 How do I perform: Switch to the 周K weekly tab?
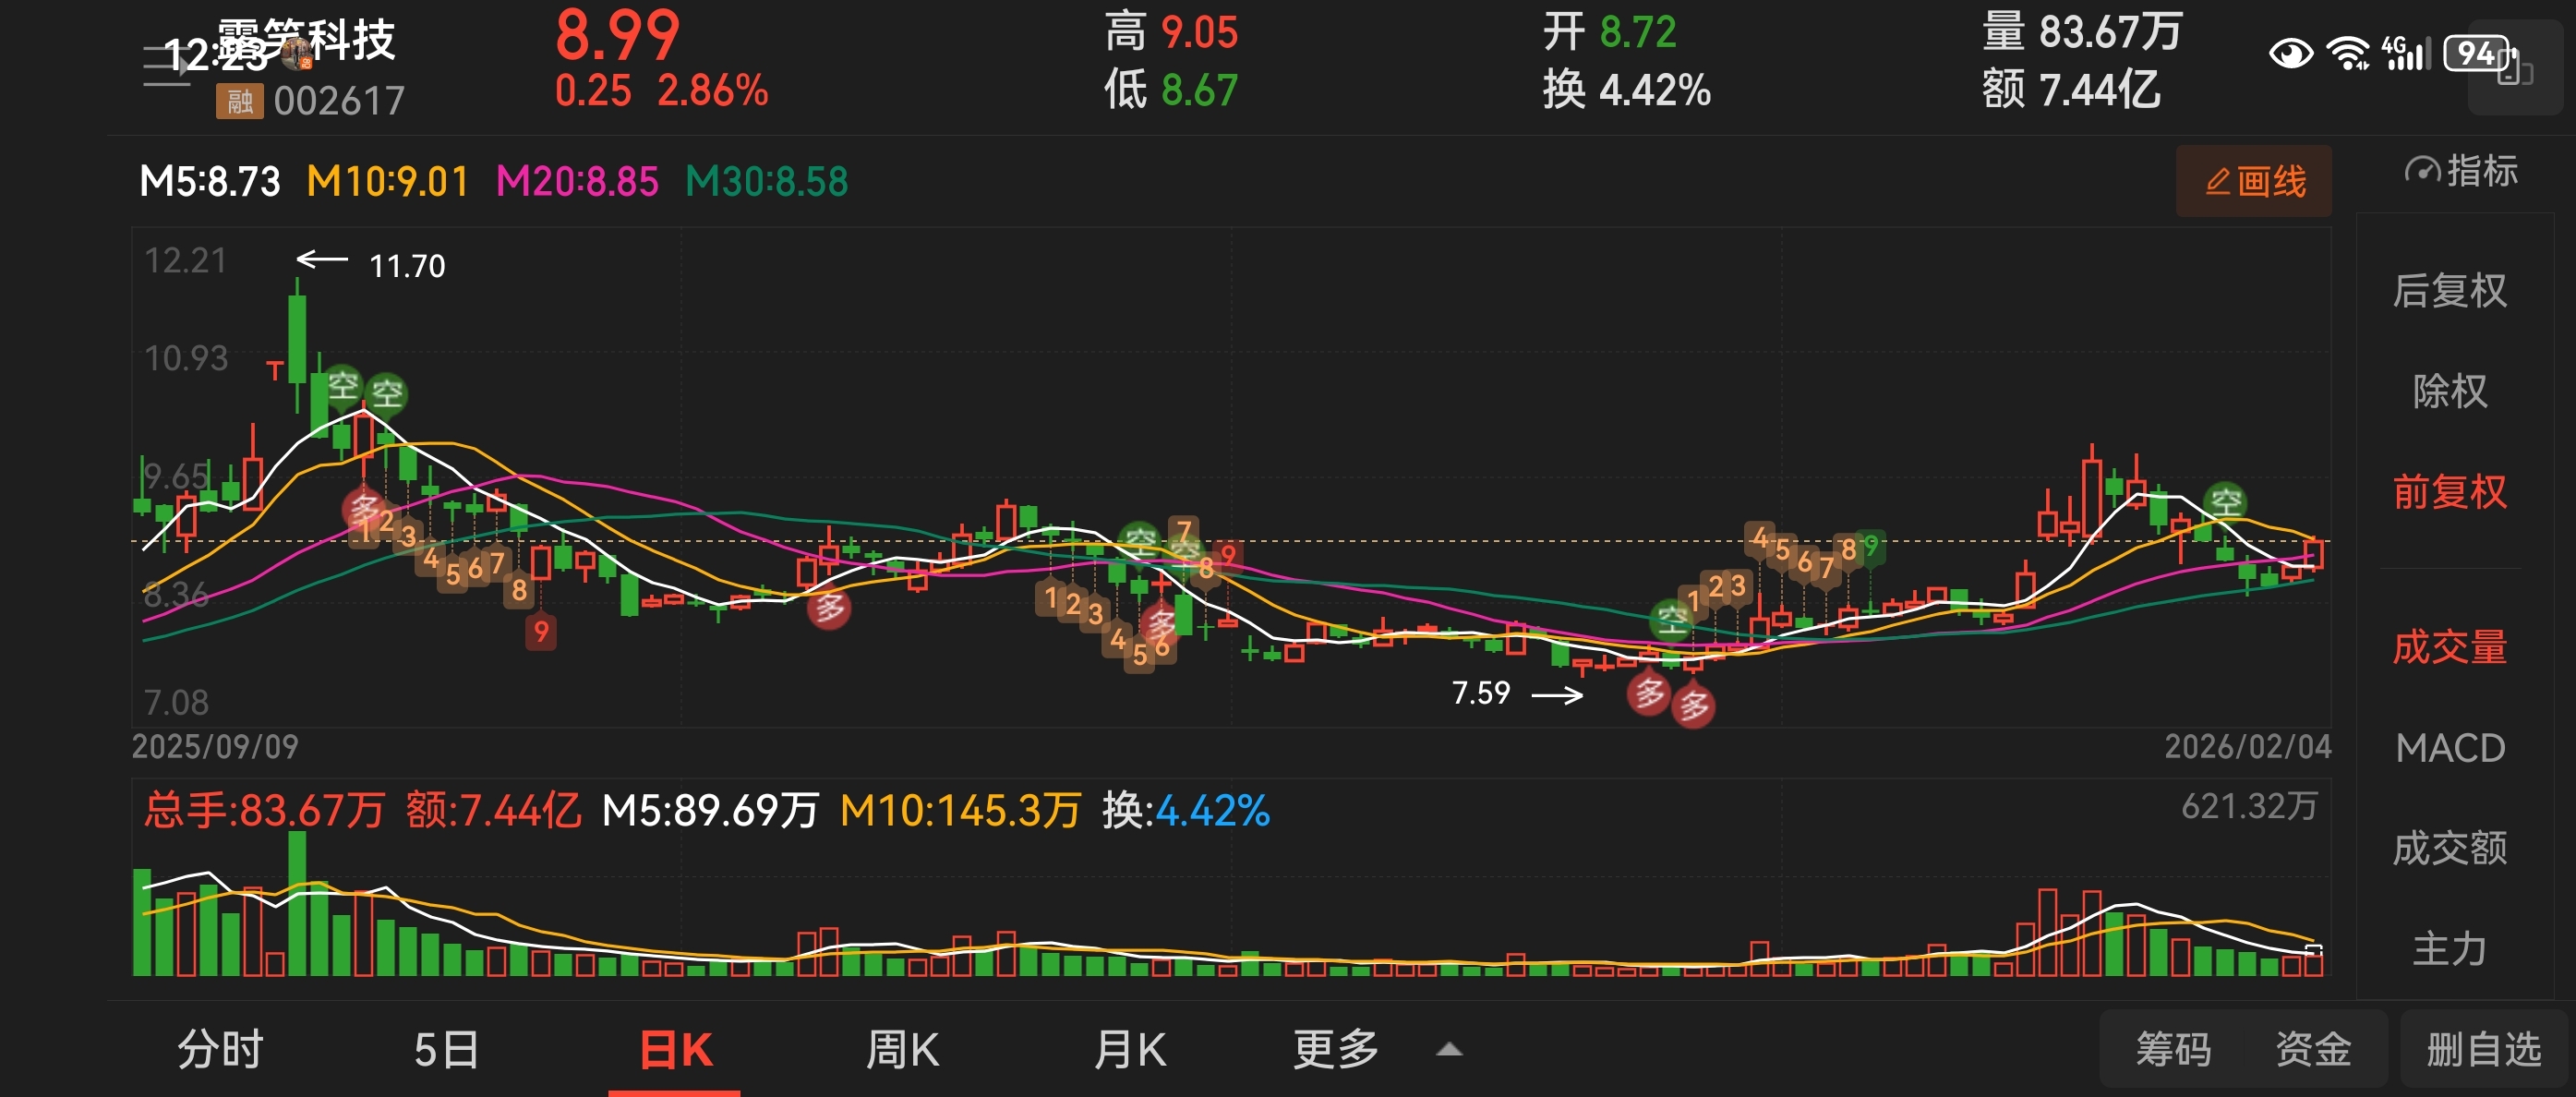click(x=901, y=1050)
